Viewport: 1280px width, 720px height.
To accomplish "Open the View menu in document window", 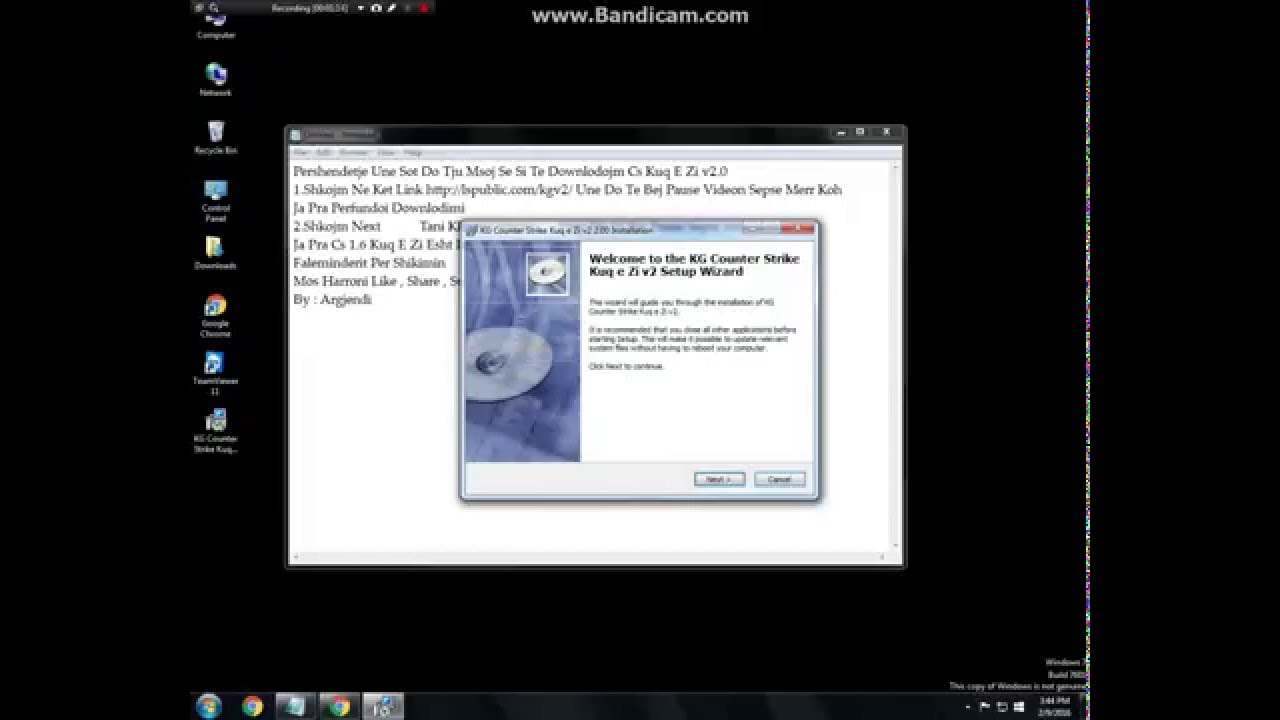I will 386,153.
